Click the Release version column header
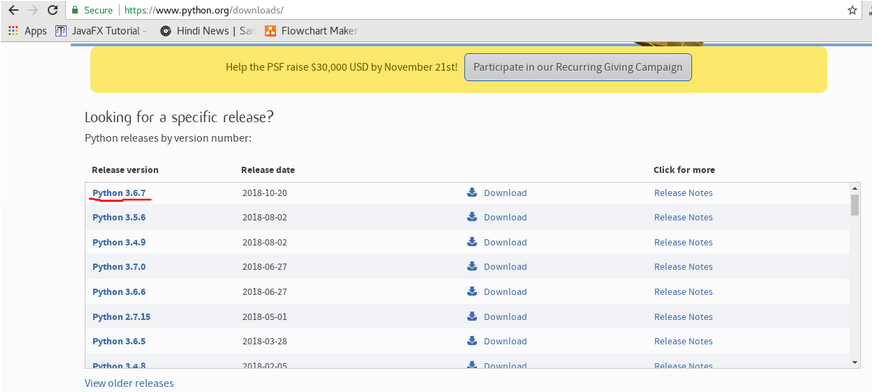This screenshot has height=392, width=878. [x=125, y=170]
